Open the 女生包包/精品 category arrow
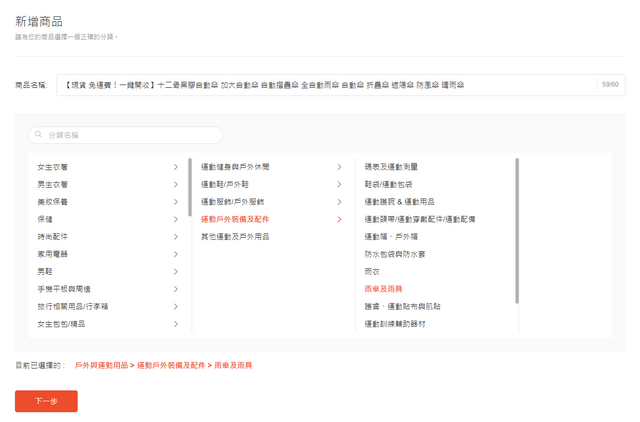 click(x=176, y=324)
